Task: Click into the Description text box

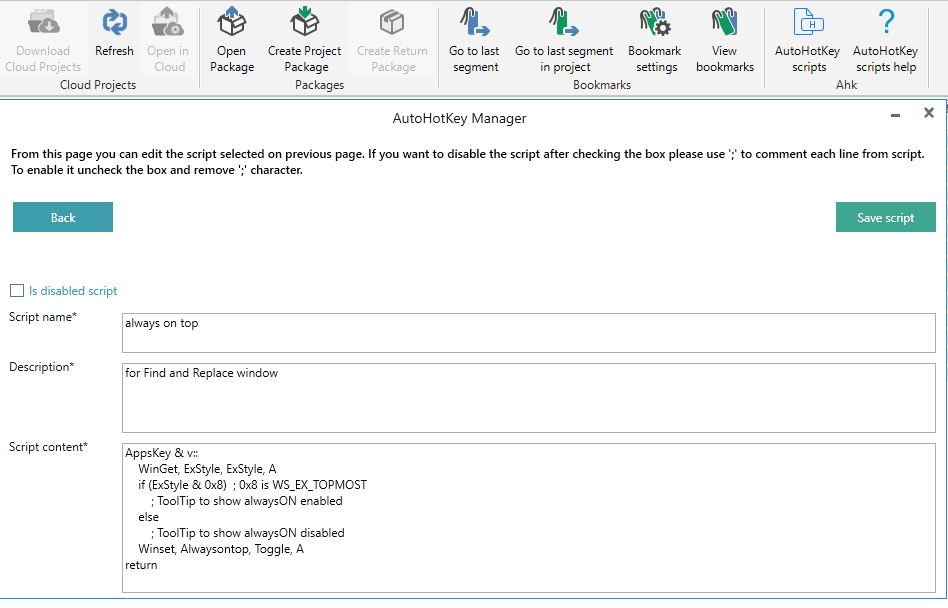Action: [529, 398]
